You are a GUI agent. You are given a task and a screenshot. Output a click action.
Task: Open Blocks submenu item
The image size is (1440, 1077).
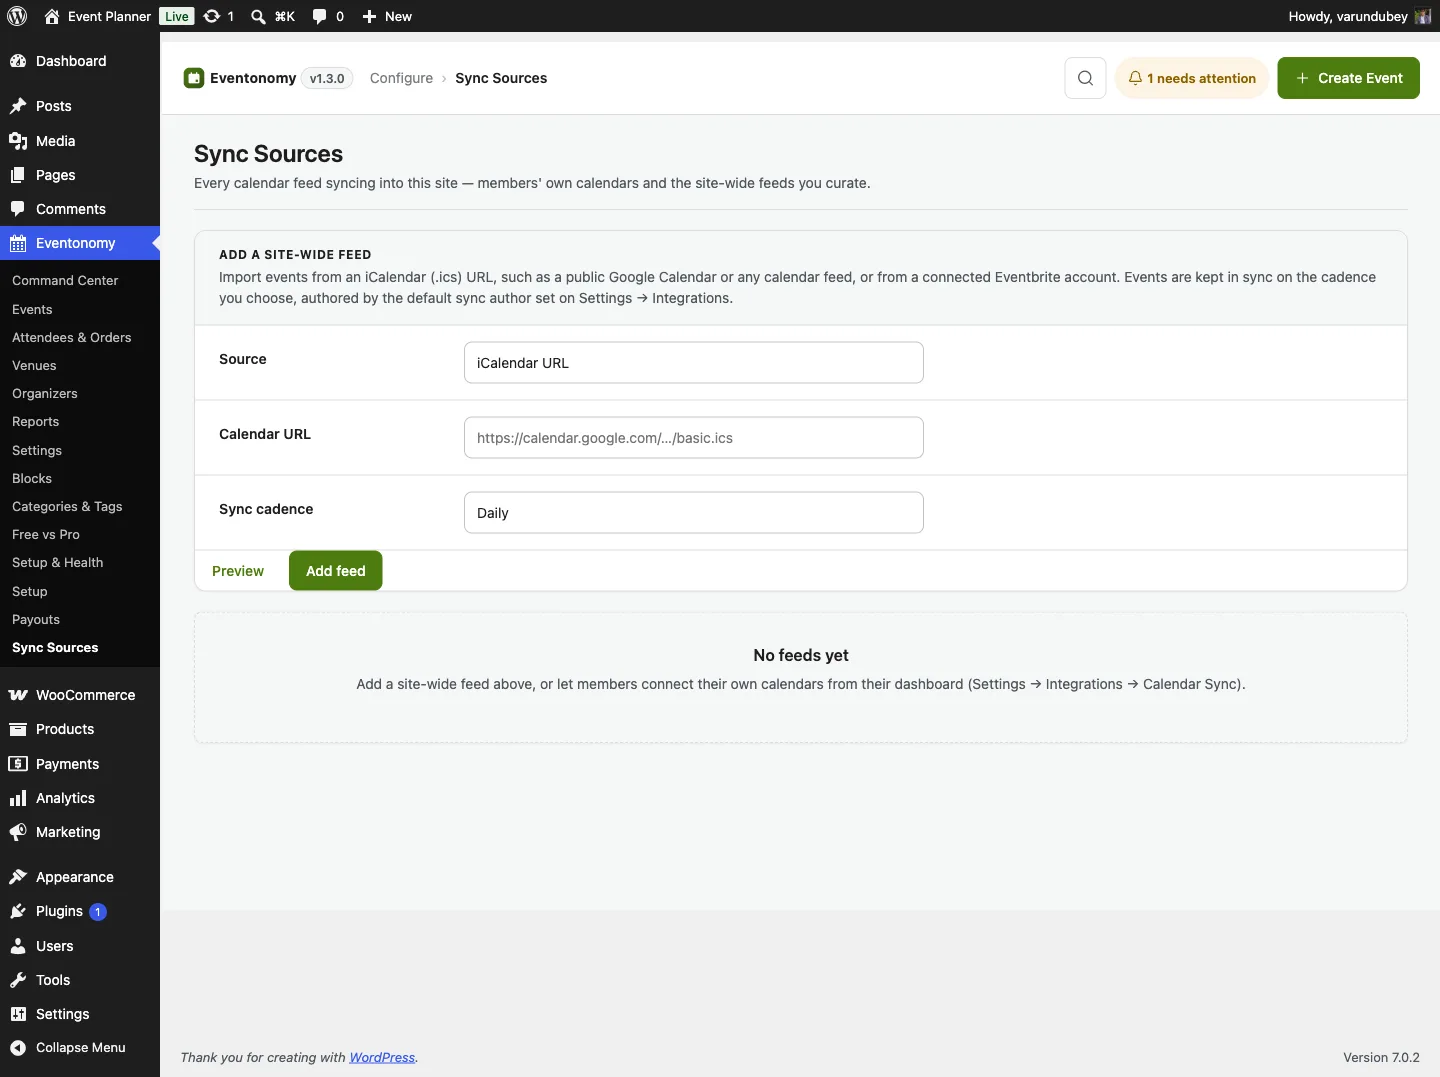tap(32, 479)
